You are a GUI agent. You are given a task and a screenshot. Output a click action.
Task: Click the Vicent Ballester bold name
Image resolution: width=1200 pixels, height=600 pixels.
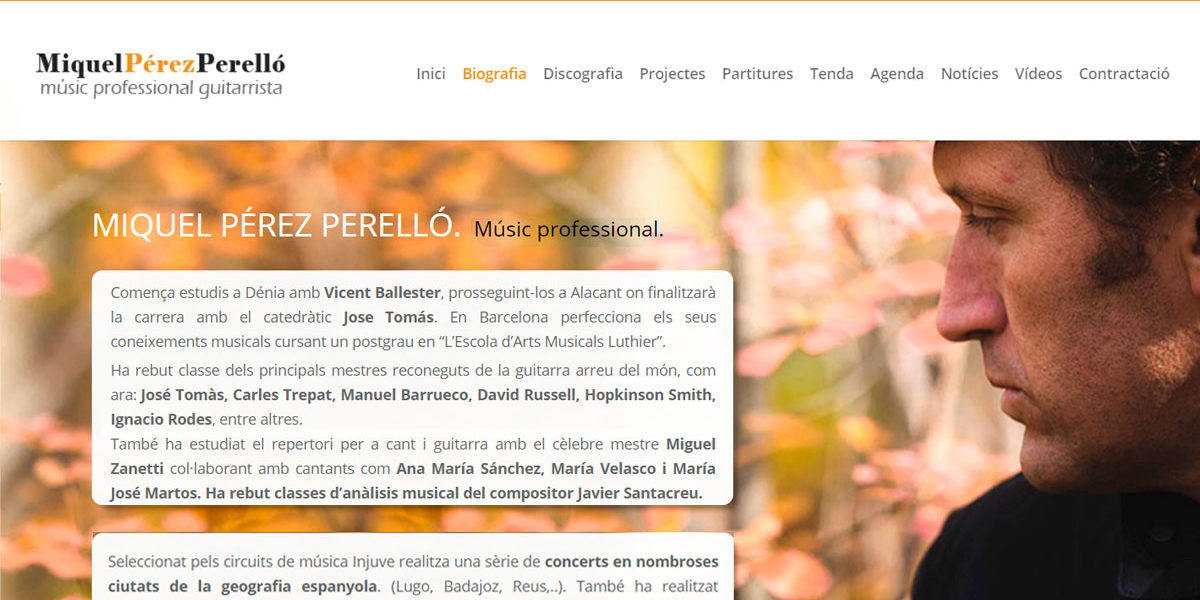[x=382, y=292]
